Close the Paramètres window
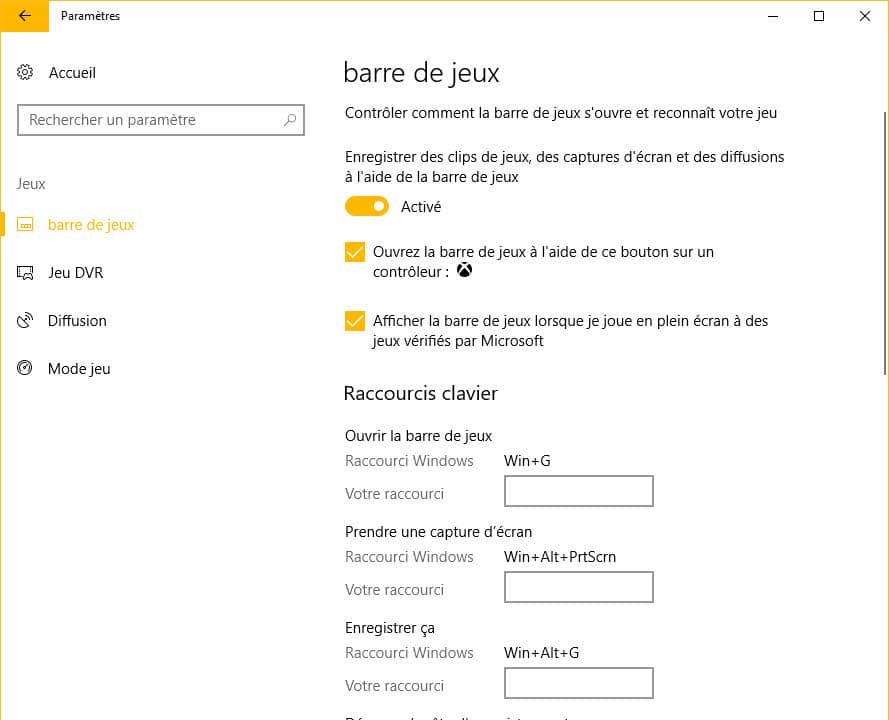 pos(865,16)
